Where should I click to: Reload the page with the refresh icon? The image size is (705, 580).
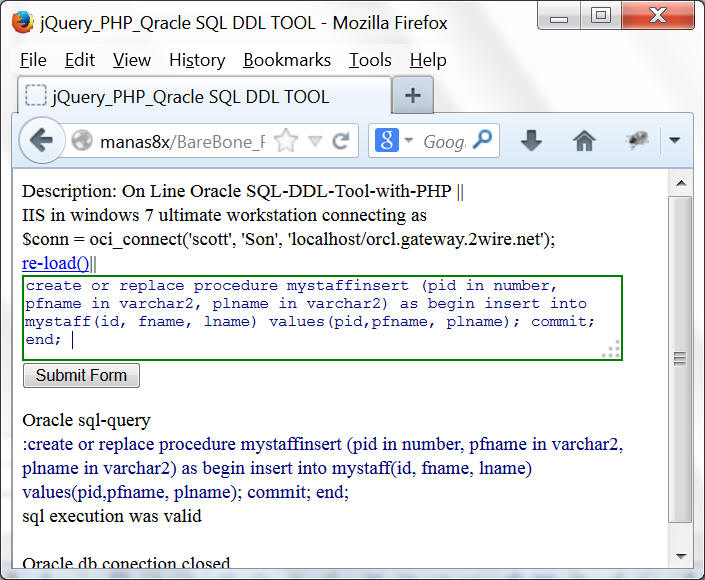(x=341, y=141)
